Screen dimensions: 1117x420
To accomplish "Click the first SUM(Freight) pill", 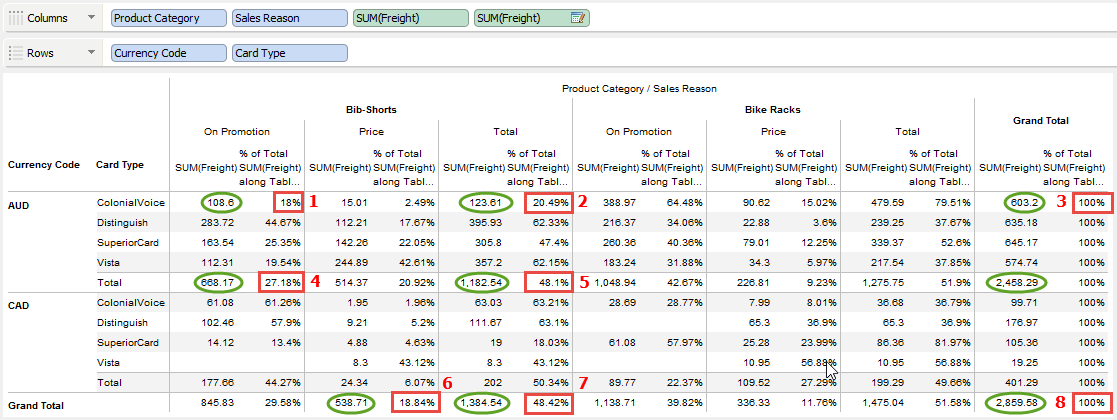I will 410,18.
